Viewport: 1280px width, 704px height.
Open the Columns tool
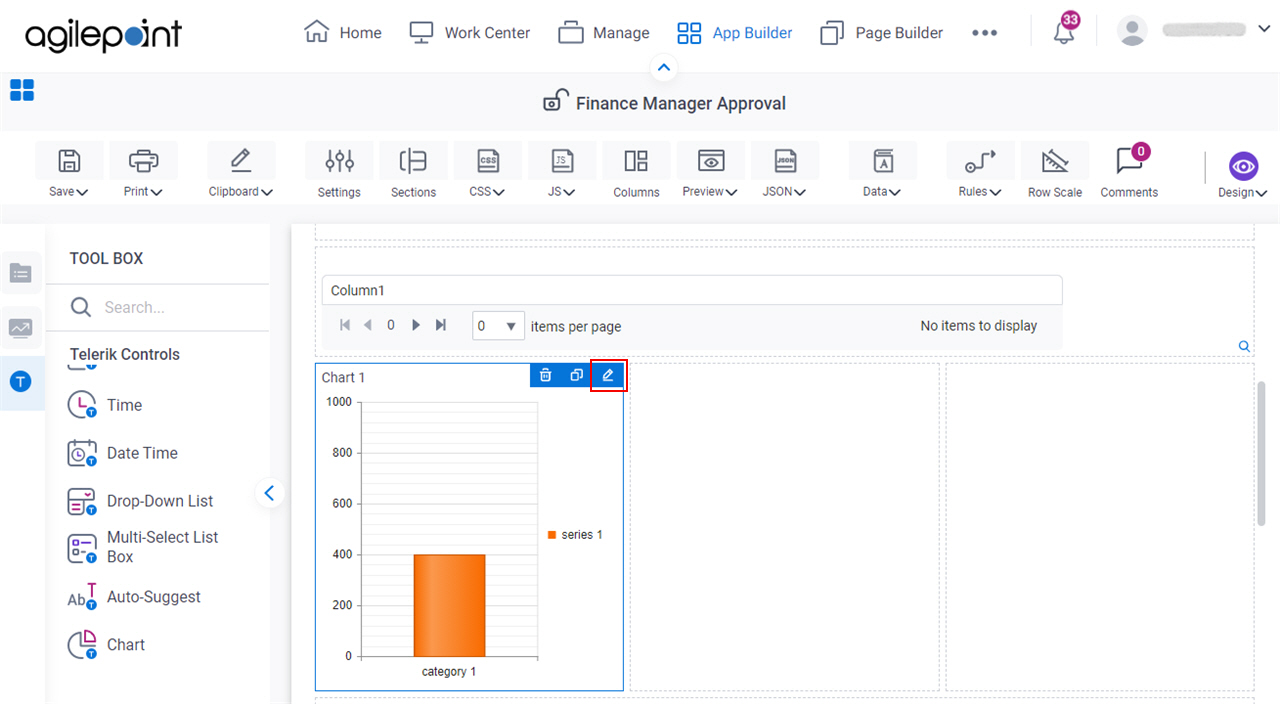pyautogui.click(x=636, y=170)
